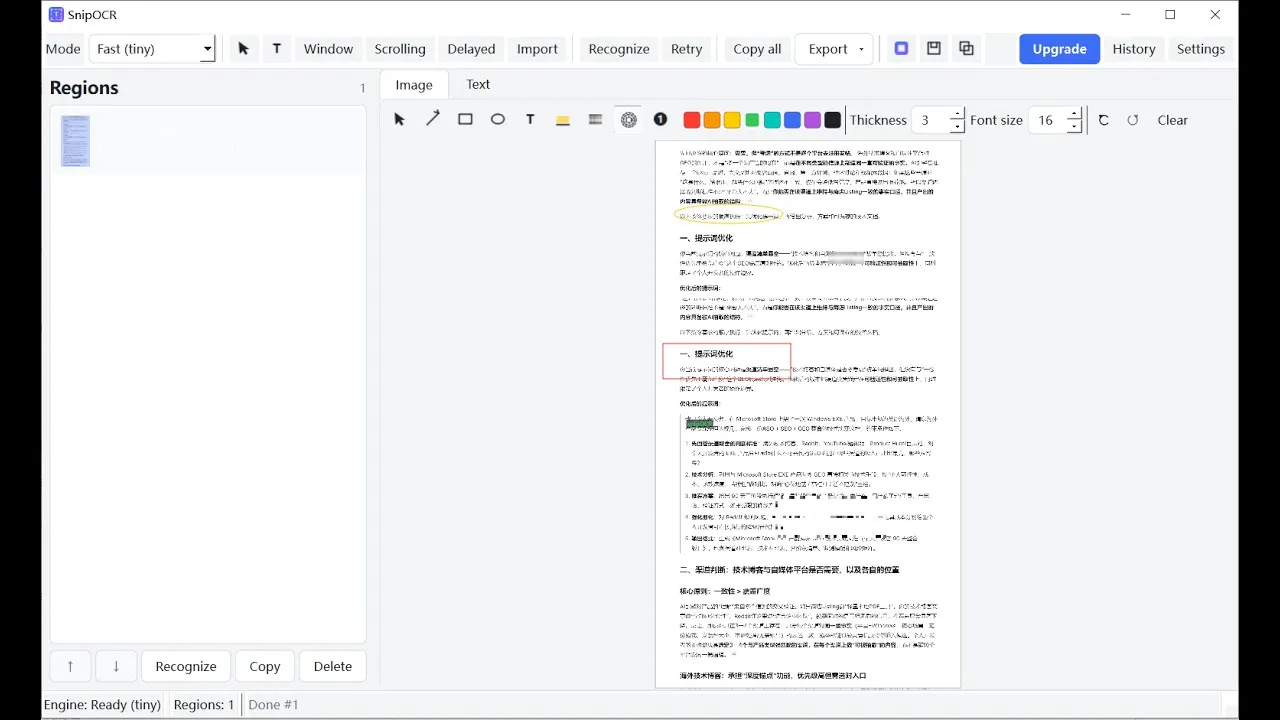Select the numbered step marker tool
Viewport: 1280px width, 720px height.
(660, 120)
